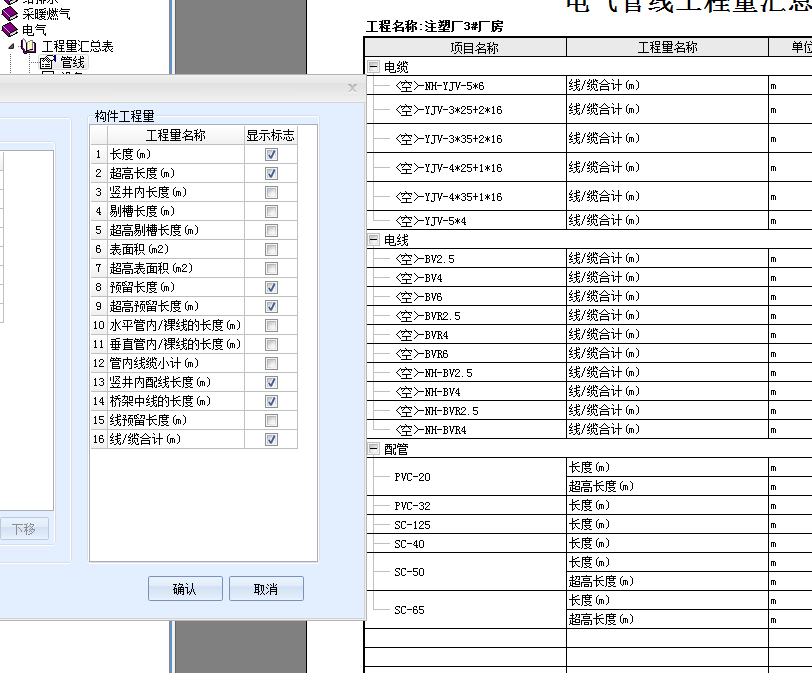Select the SC-50 pipe row
This screenshot has height=673, width=812.
(x=409, y=572)
